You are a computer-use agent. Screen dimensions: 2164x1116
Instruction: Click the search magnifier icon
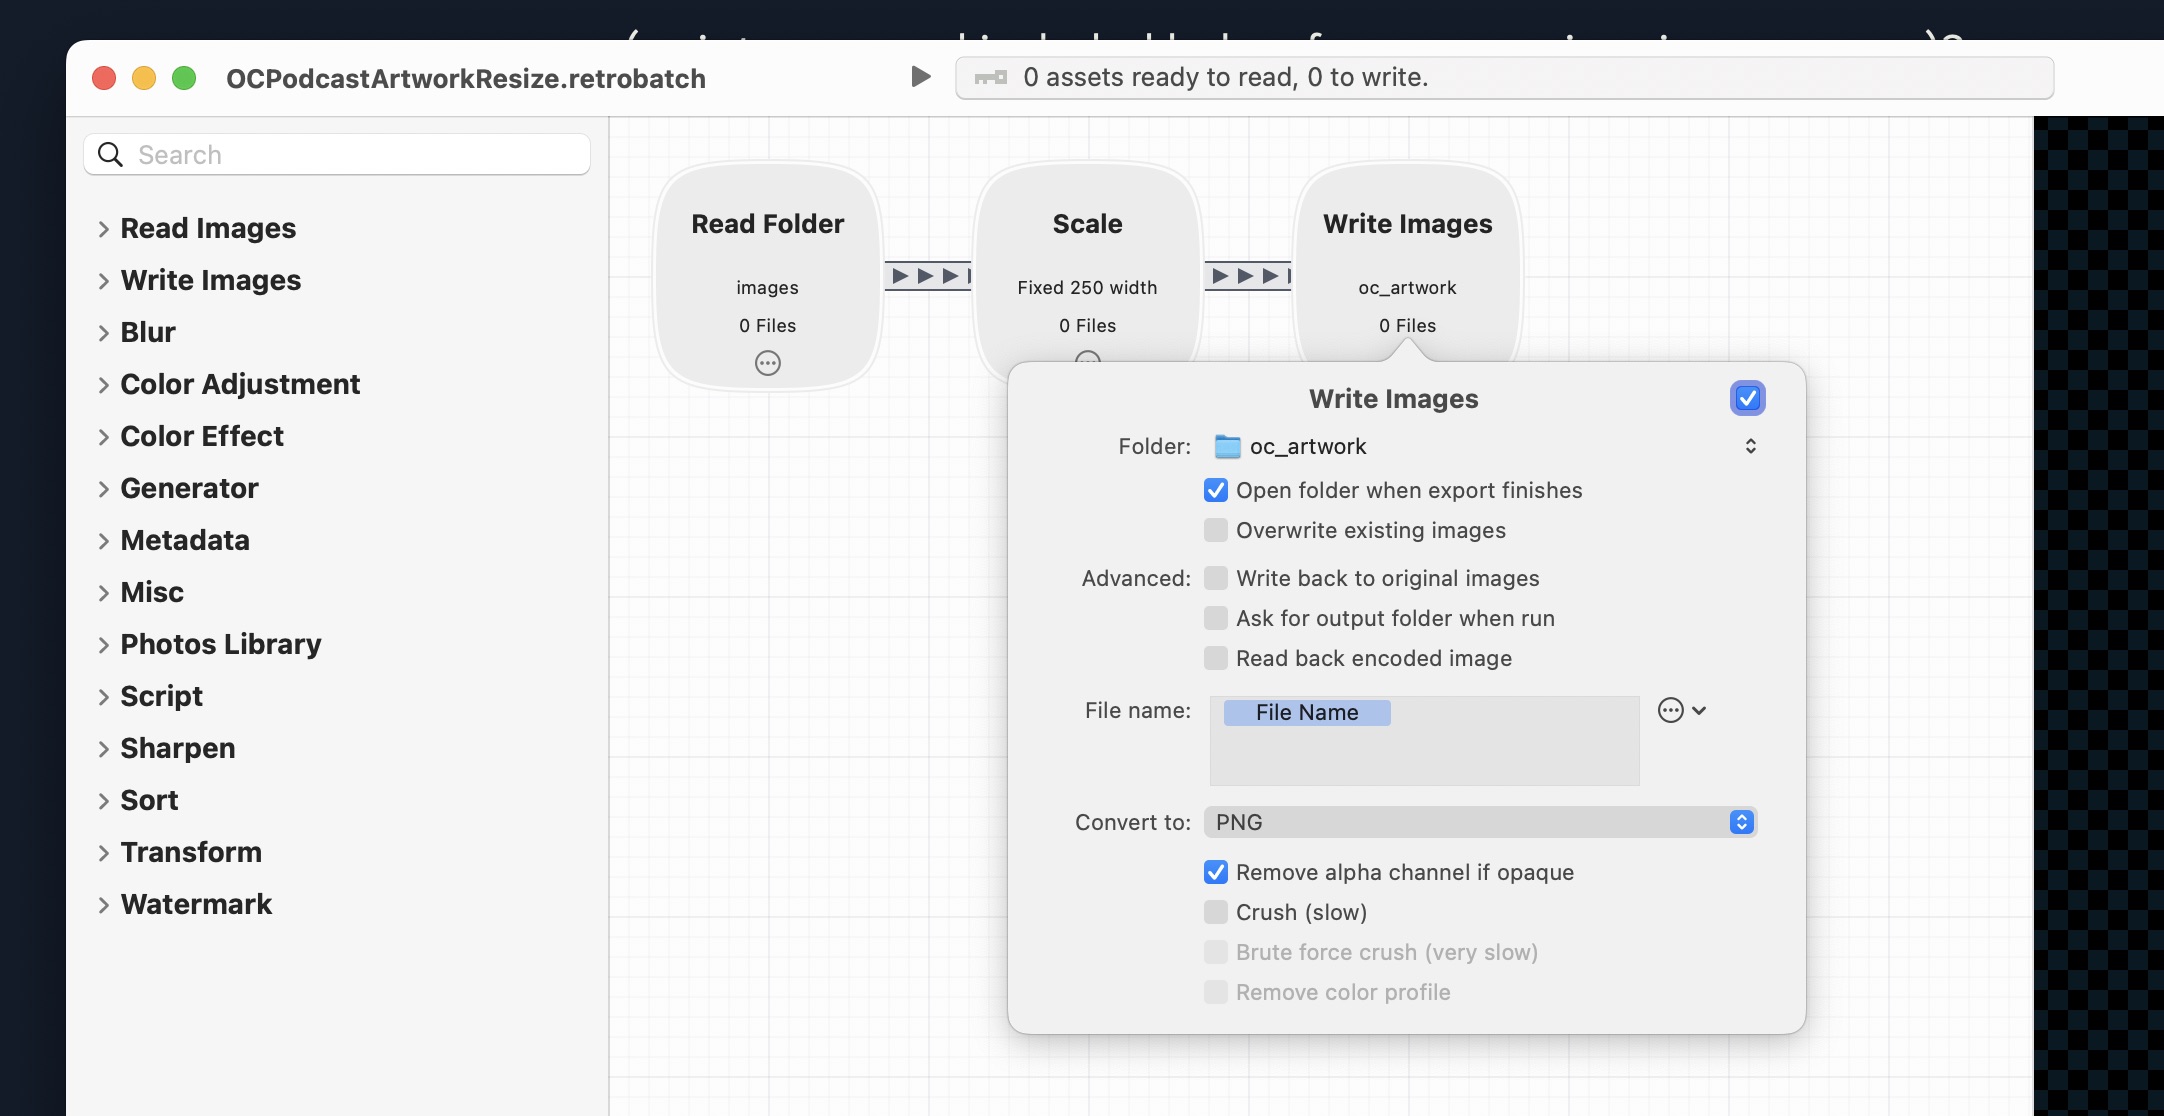click(110, 155)
